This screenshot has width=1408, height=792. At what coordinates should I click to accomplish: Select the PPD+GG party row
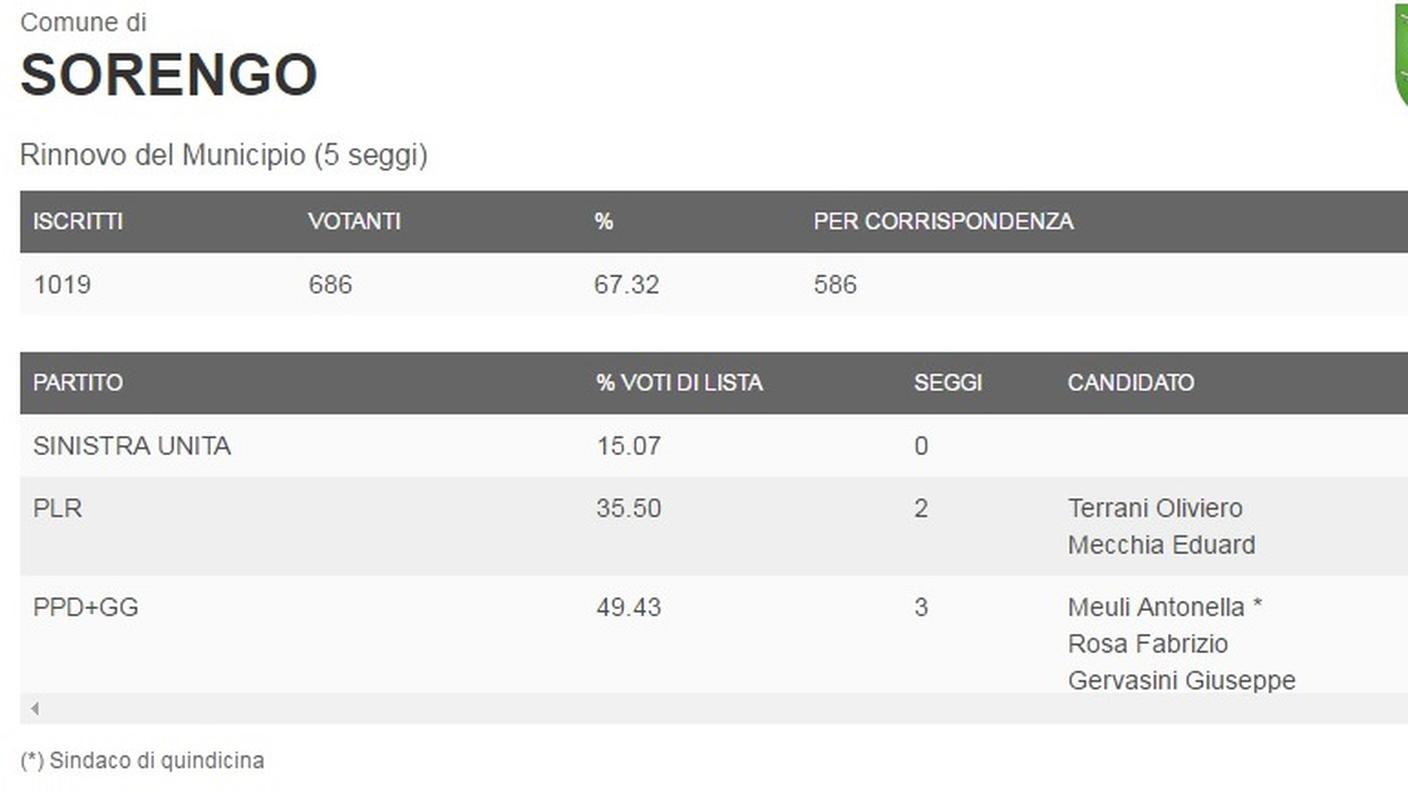(714, 634)
